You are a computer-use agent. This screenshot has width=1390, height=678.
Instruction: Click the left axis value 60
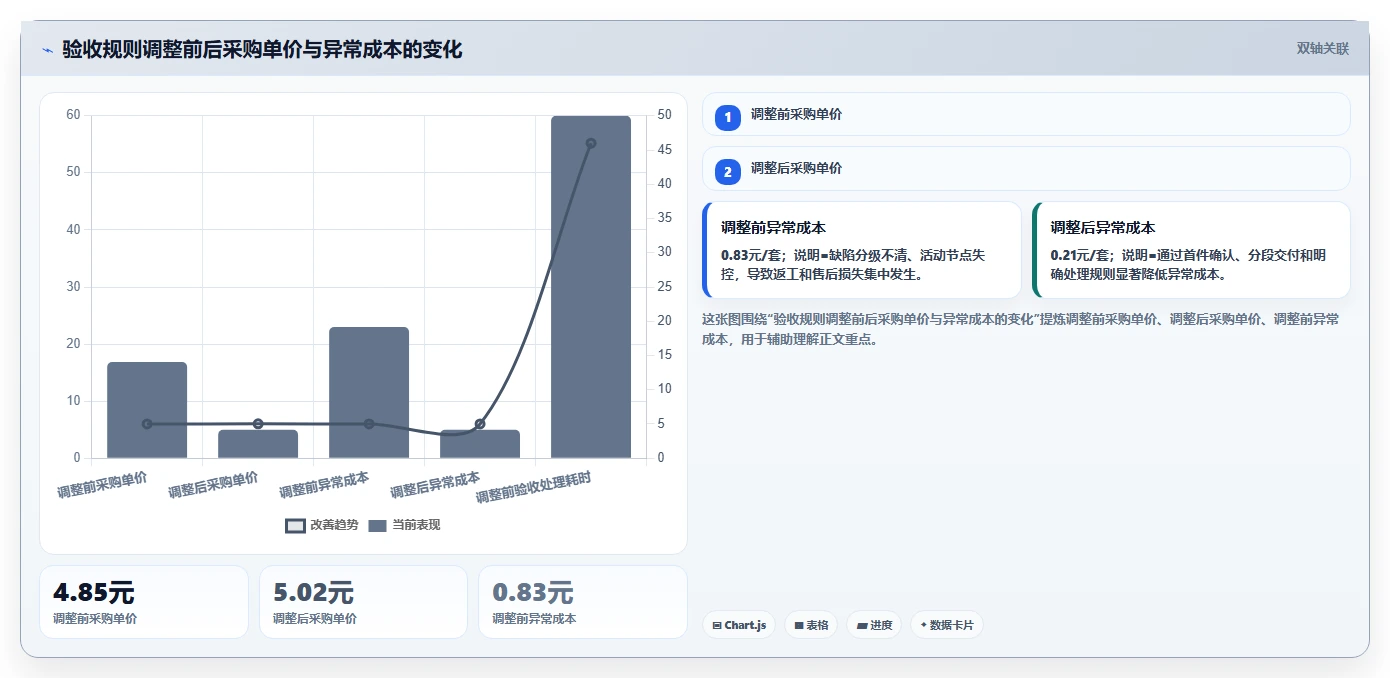(x=73, y=115)
